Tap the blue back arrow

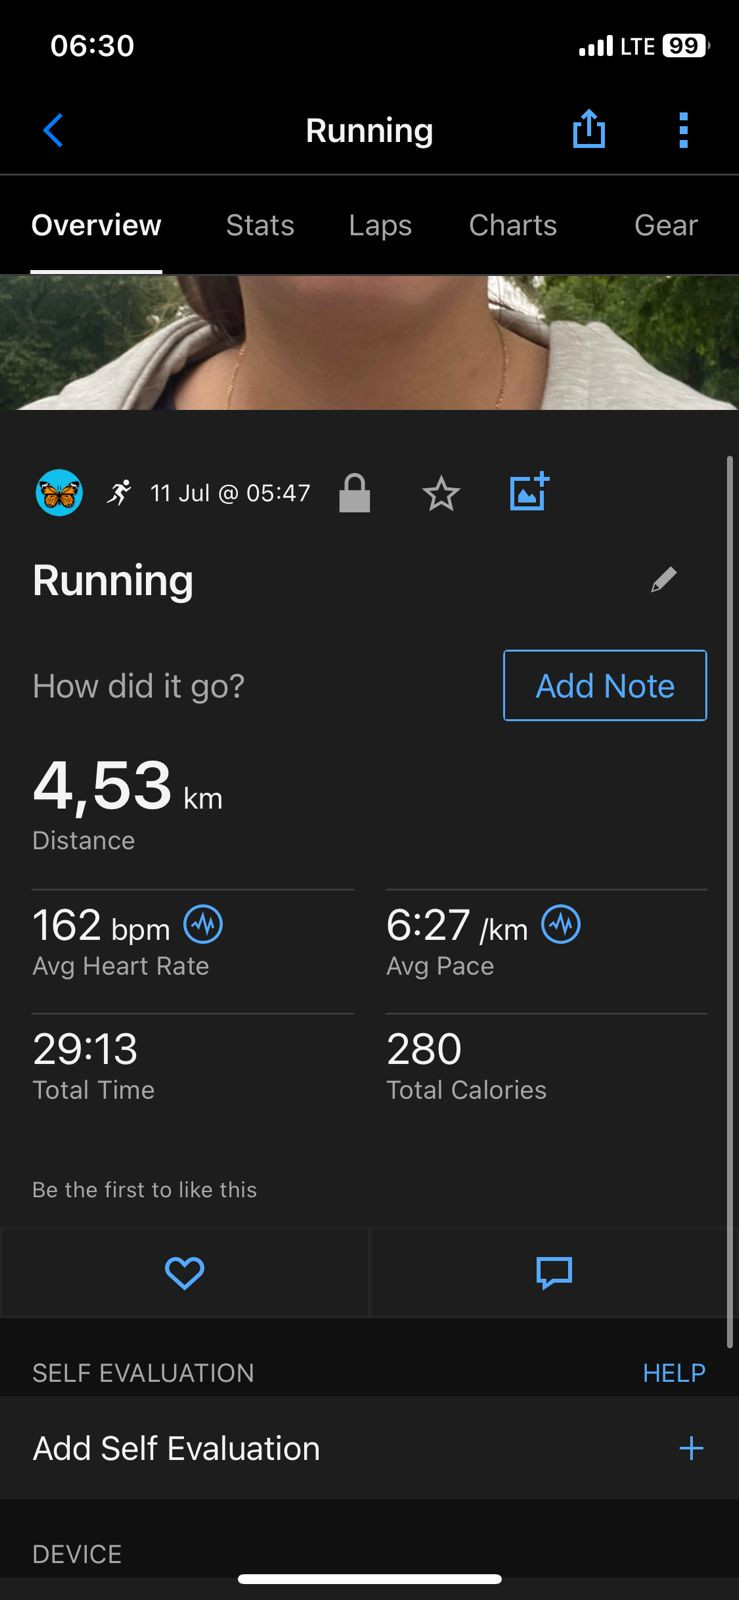pyautogui.click(x=53, y=130)
